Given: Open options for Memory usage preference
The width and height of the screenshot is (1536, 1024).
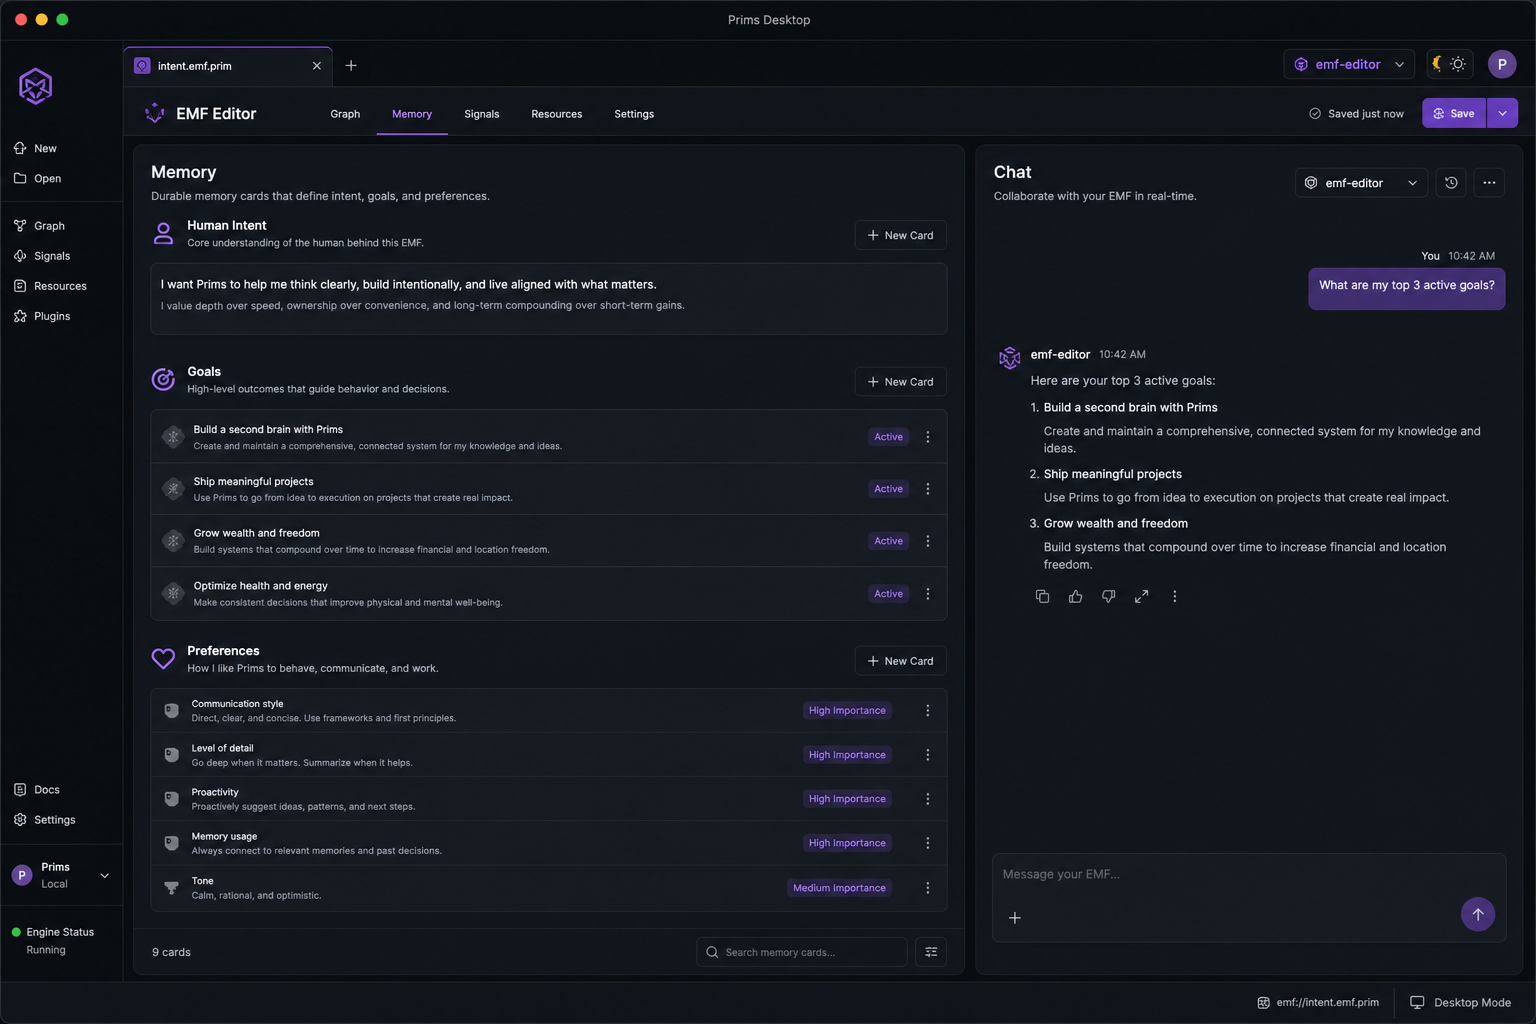Looking at the screenshot, I should [928, 843].
